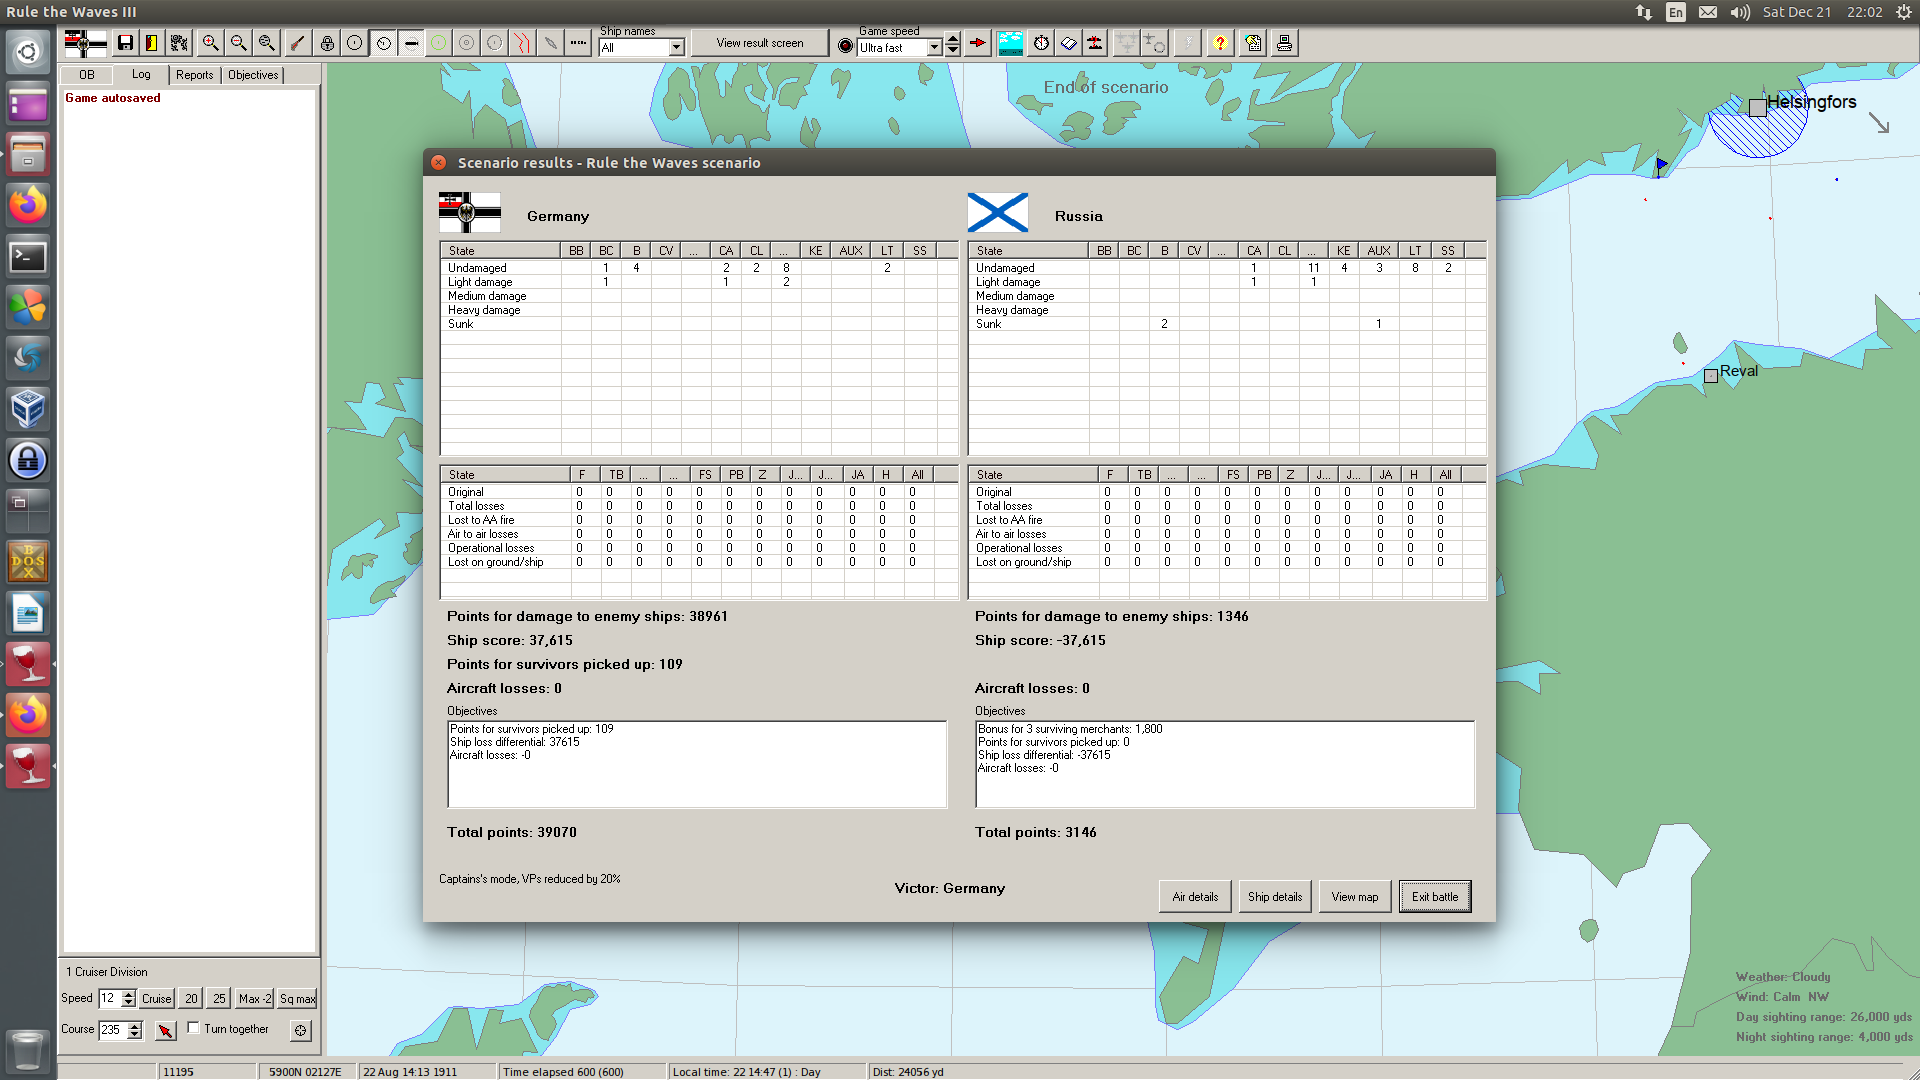Screen dimensions: 1920x1080
Task: Click the printer toolbar icon
Action: point(1285,43)
